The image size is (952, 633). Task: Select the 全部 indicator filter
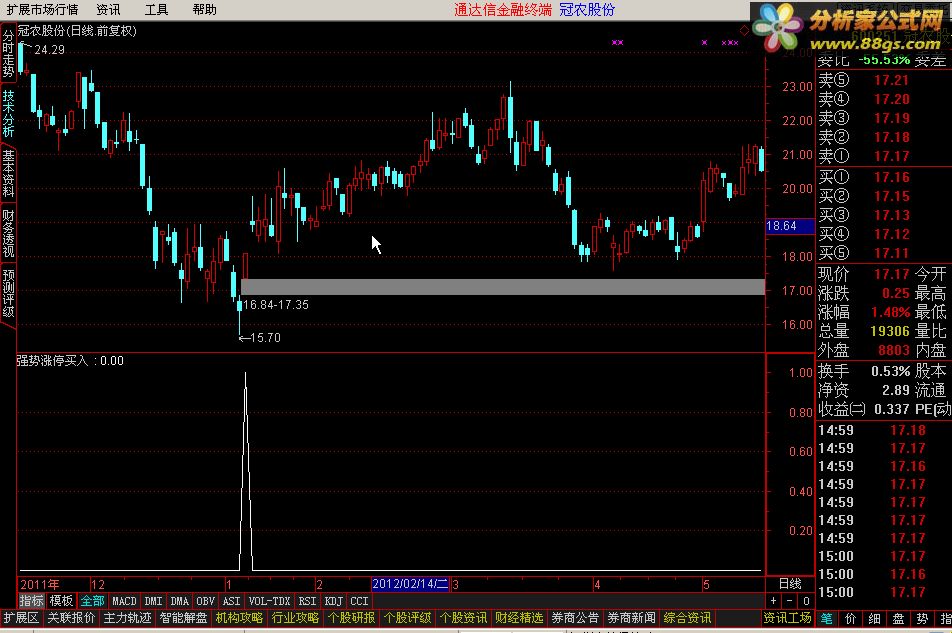pos(92,601)
